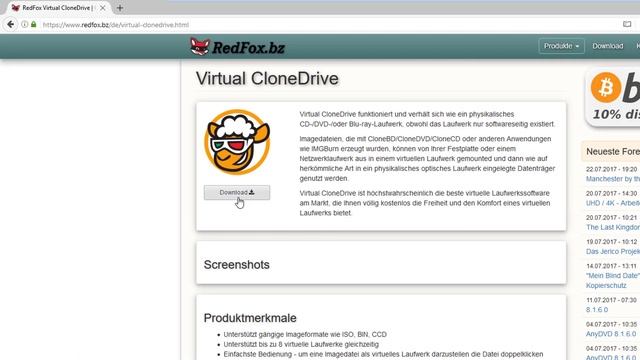Click the 'Einfachste Bedienung' bullet text
Screen dimensions: 640x360
pyautogui.click(x=383, y=354)
